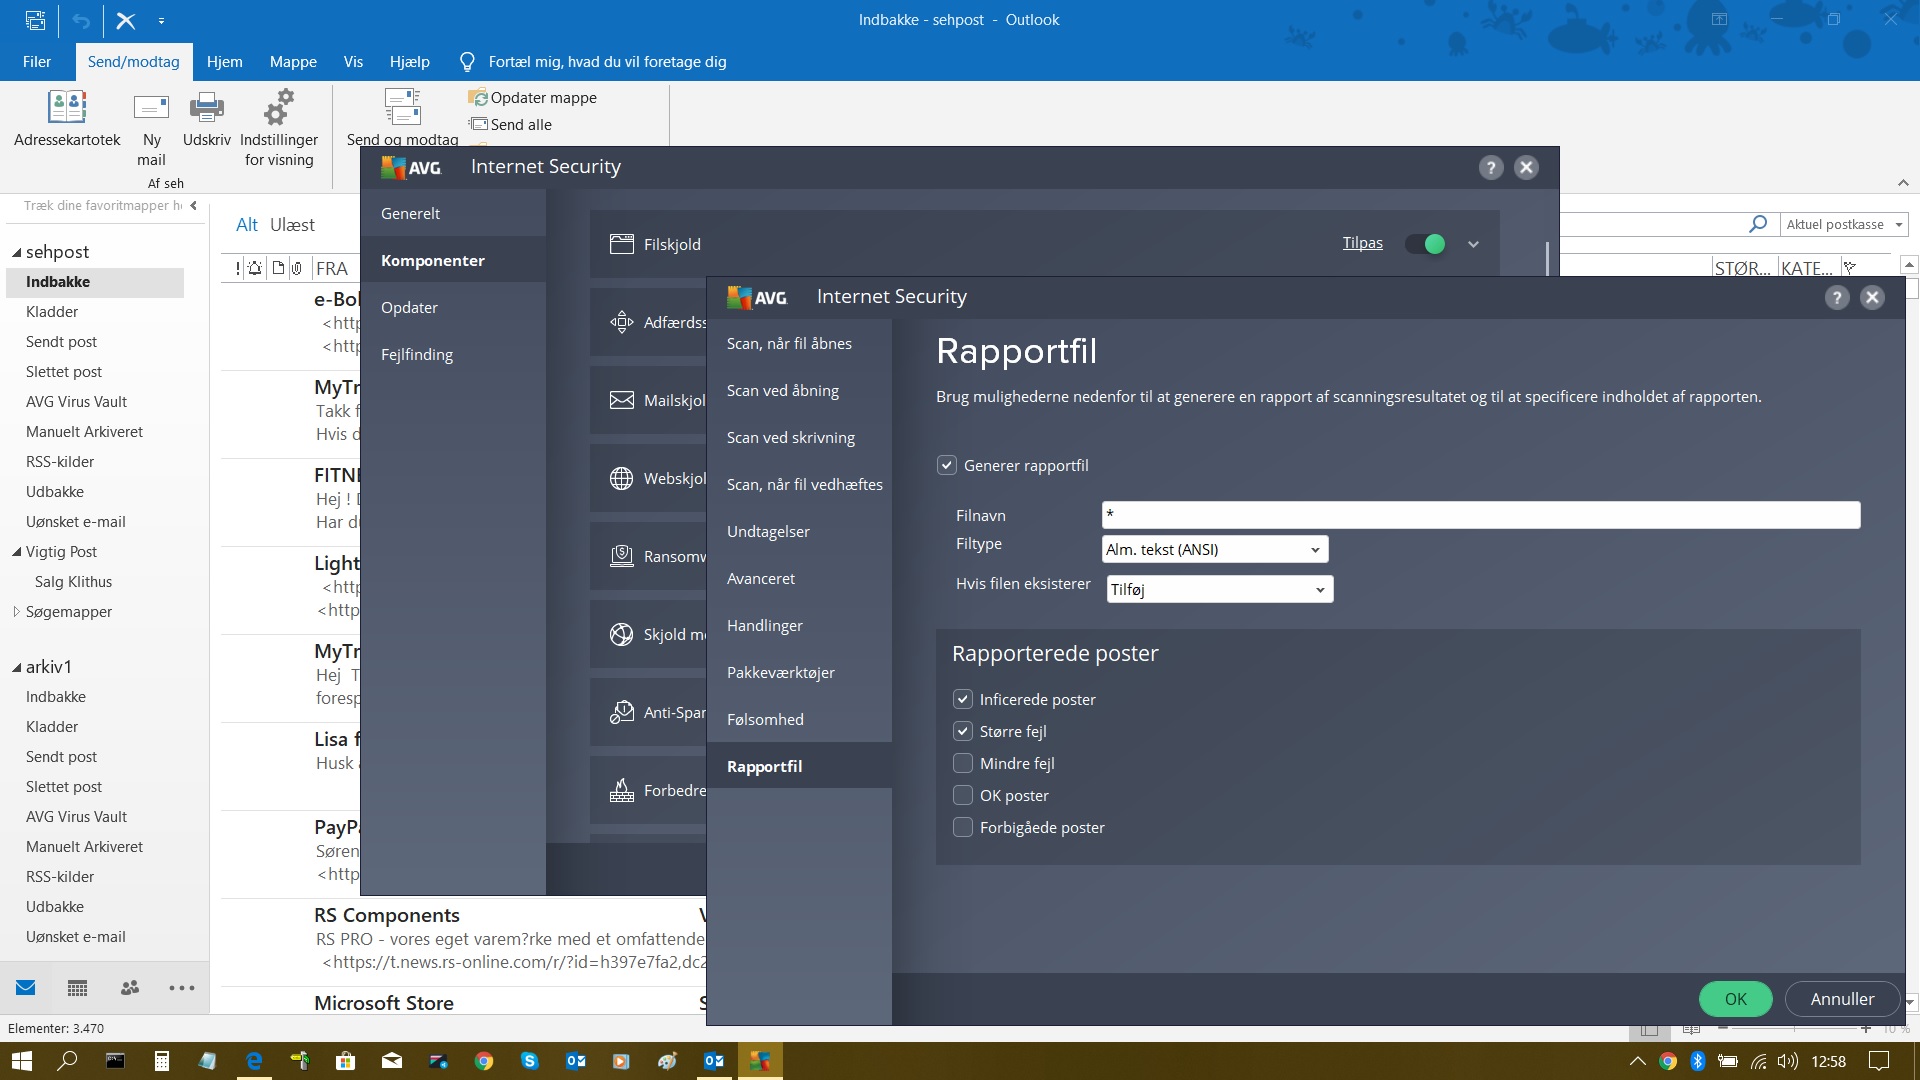Click the OK button

1735,998
